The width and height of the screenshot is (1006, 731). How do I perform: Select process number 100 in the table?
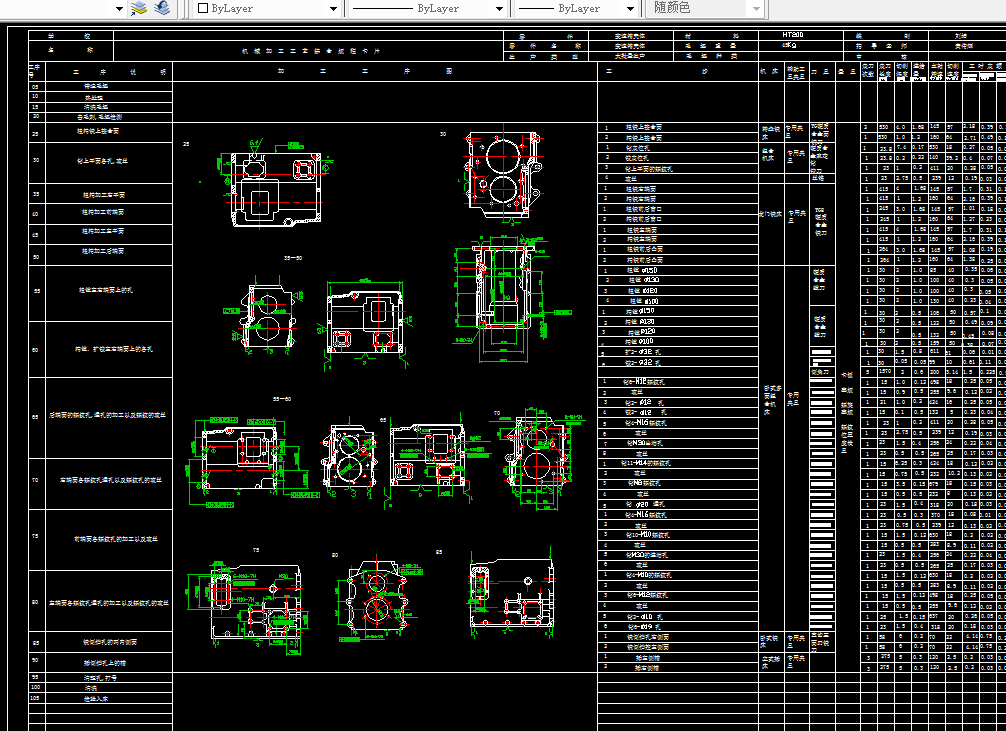35,687
